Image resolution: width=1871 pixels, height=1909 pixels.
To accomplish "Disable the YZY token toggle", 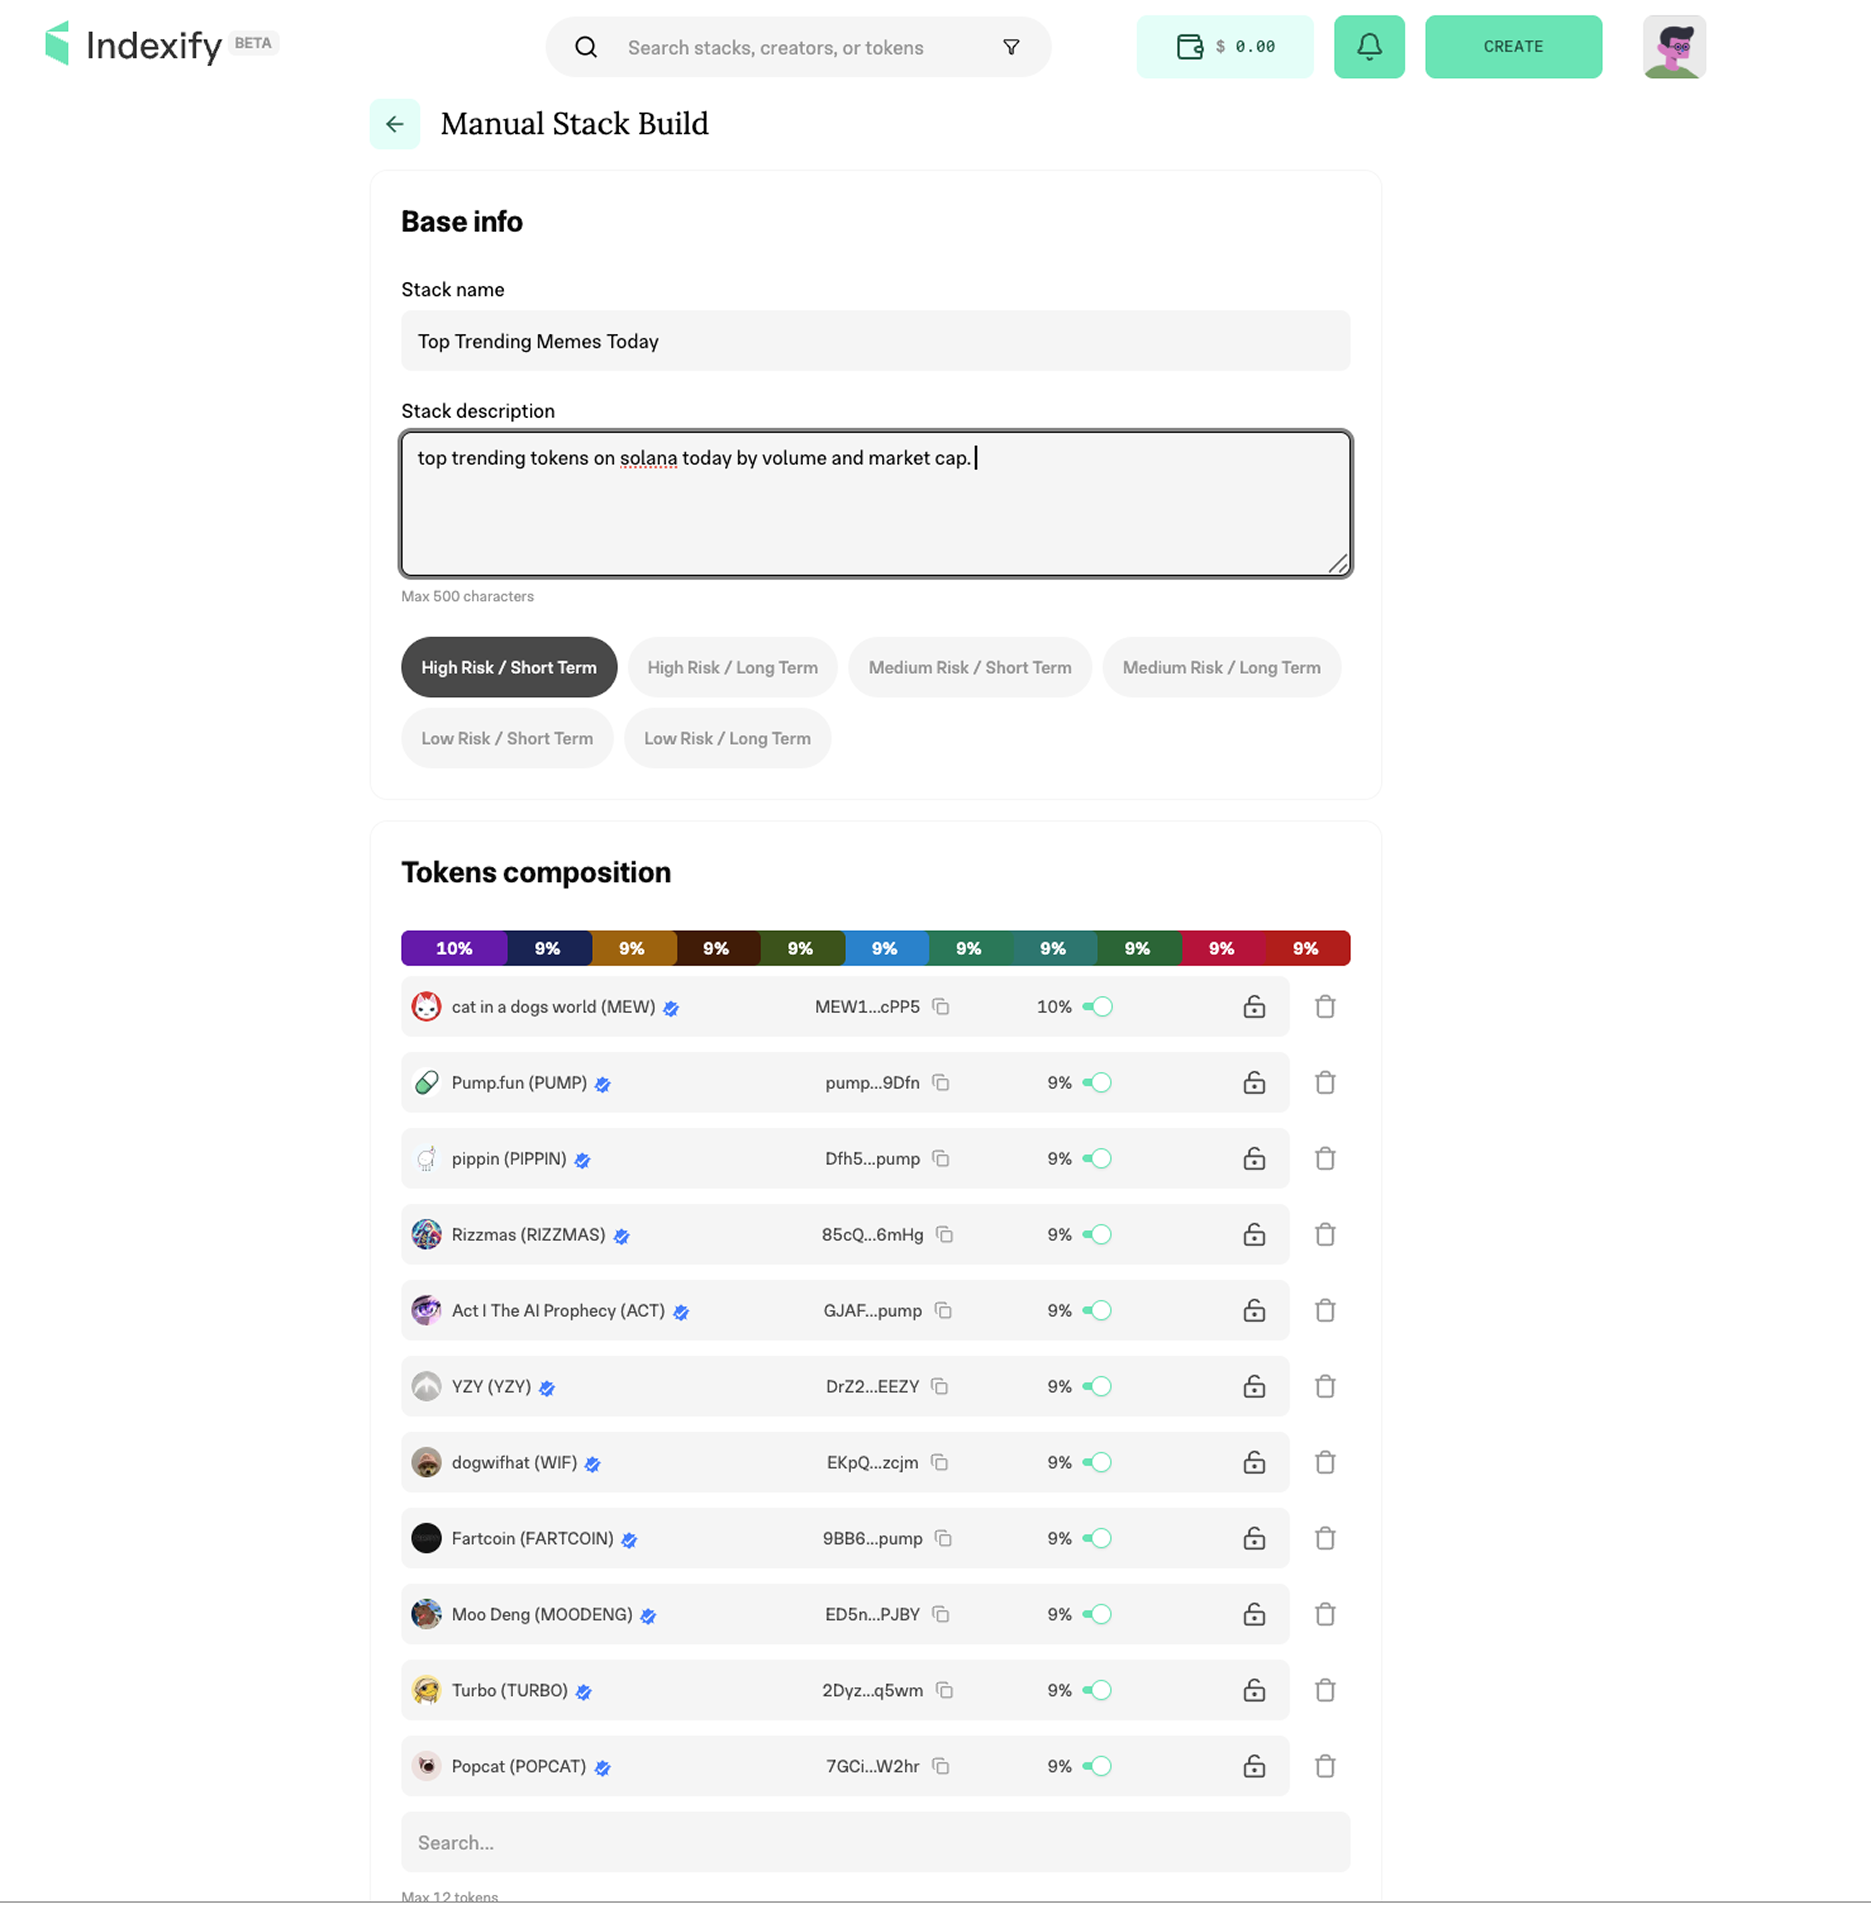I will point(1099,1386).
